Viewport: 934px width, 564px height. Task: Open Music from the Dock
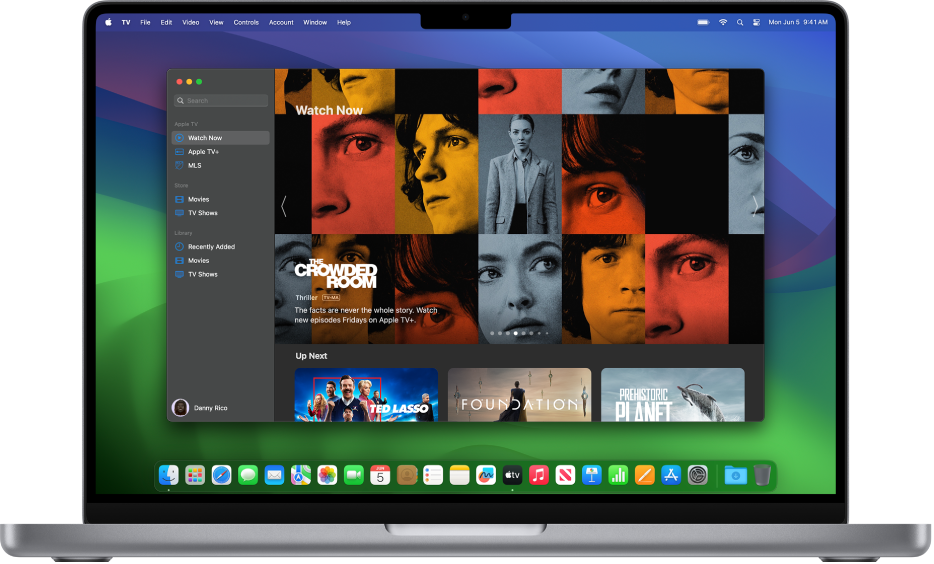(x=538, y=475)
